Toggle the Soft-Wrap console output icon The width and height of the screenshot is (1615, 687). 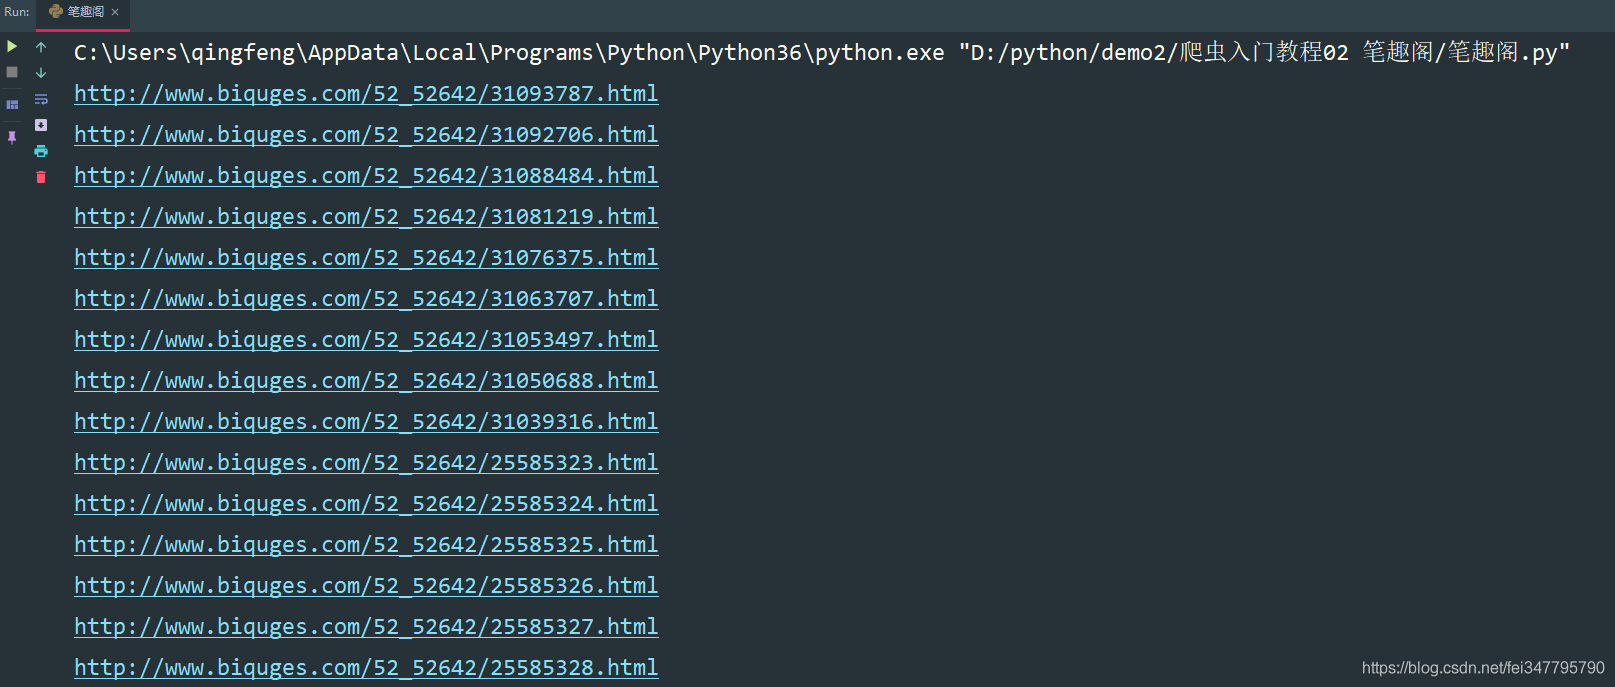click(x=41, y=99)
